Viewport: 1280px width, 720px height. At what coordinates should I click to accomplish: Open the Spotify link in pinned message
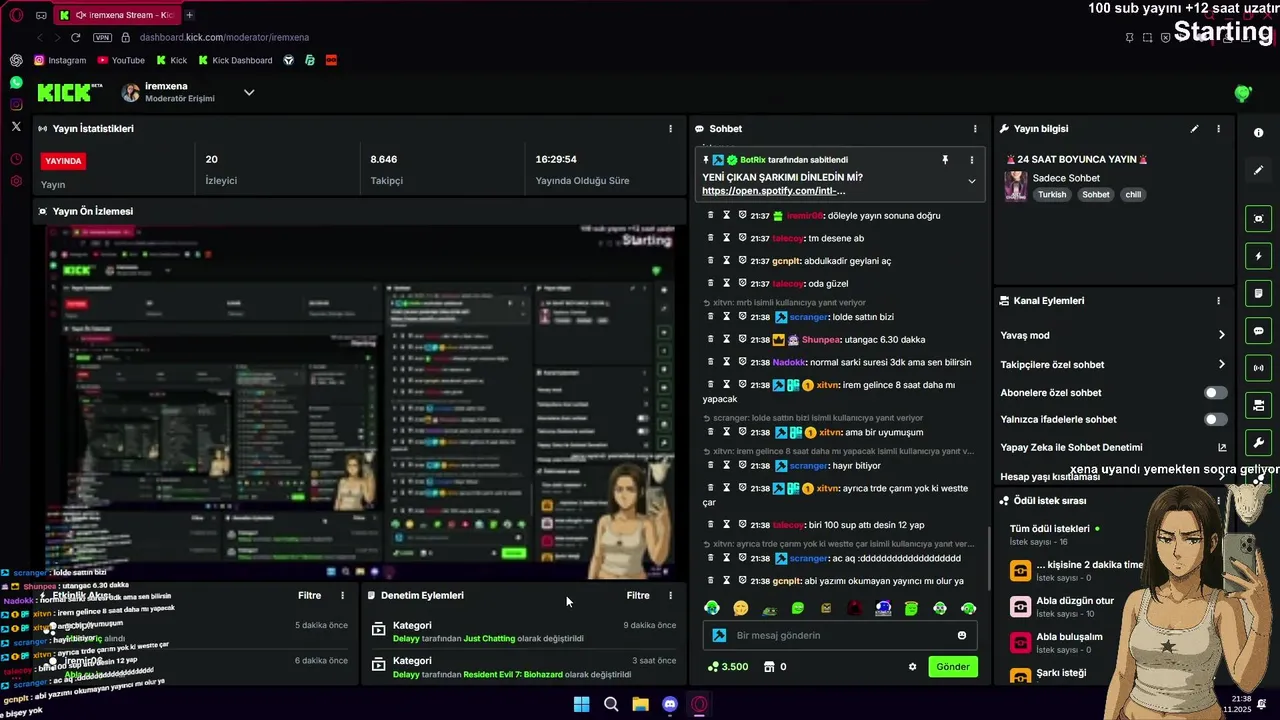(773, 191)
